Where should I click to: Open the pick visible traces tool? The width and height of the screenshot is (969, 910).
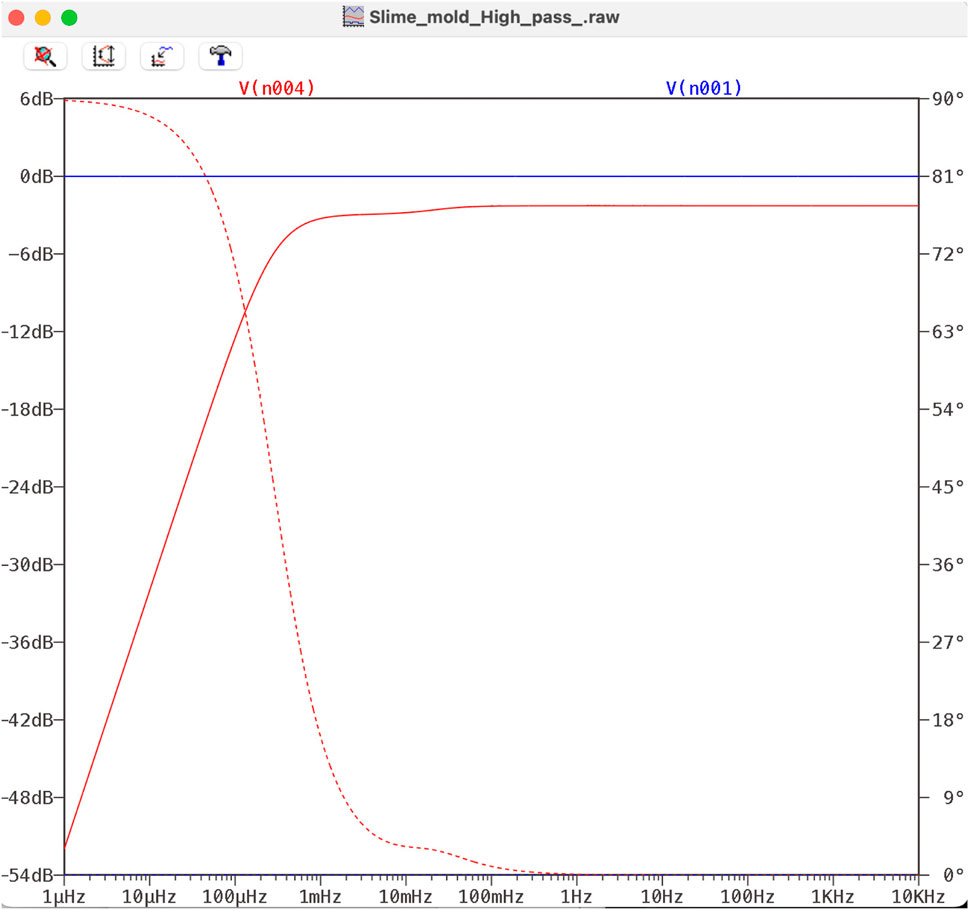coord(161,57)
